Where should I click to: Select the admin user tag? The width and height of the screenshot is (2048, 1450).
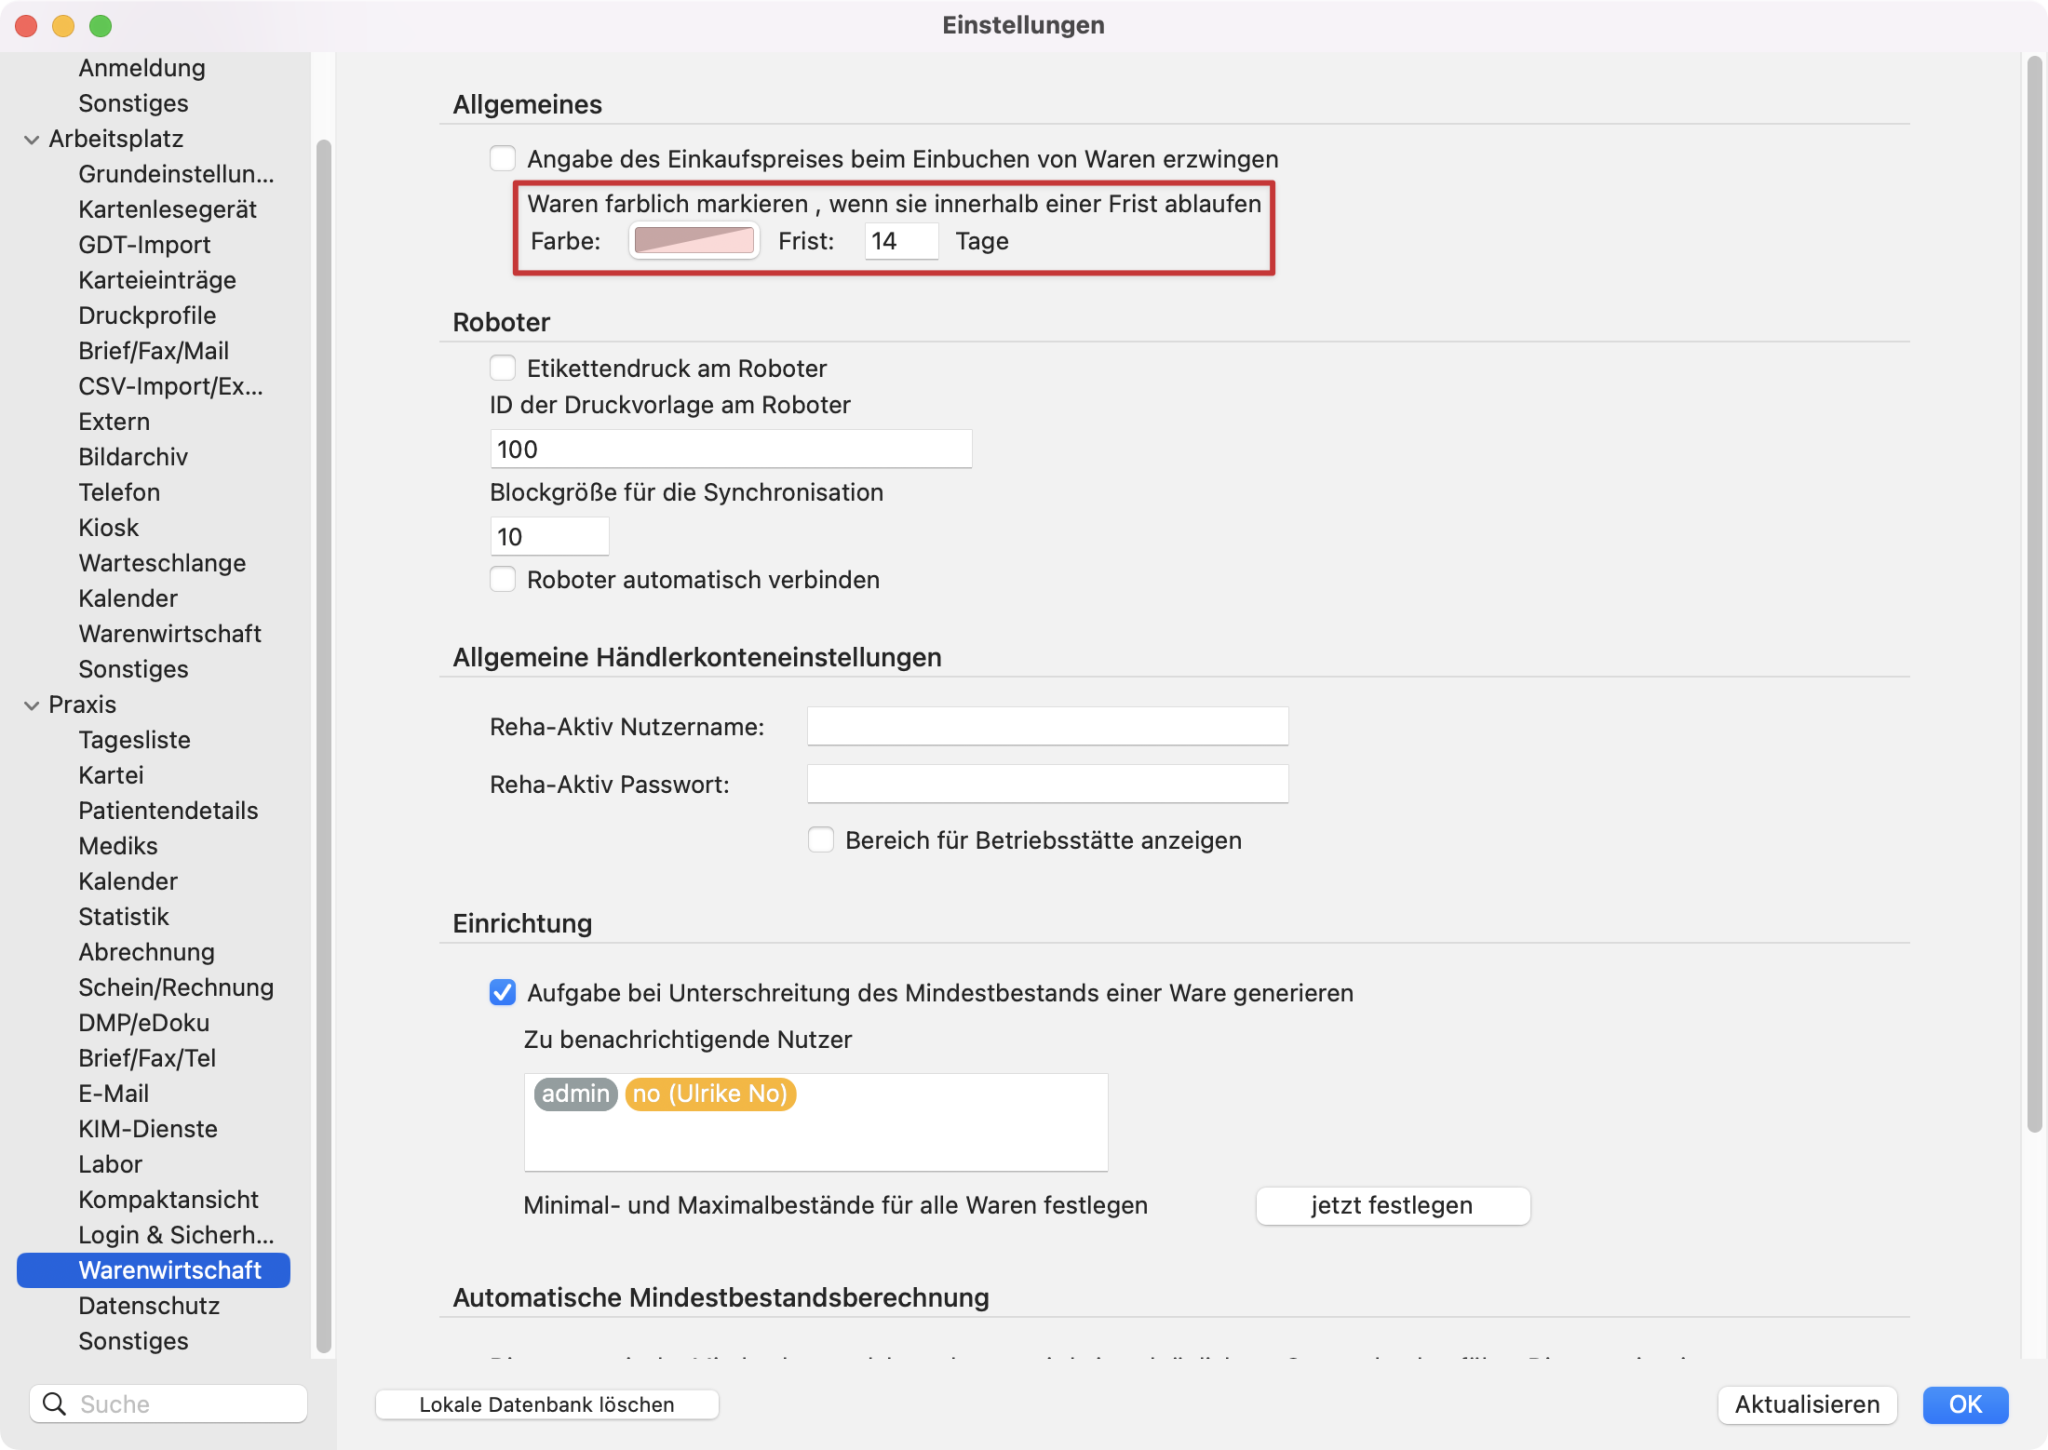pyautogui.click(x=575, y=1094)
